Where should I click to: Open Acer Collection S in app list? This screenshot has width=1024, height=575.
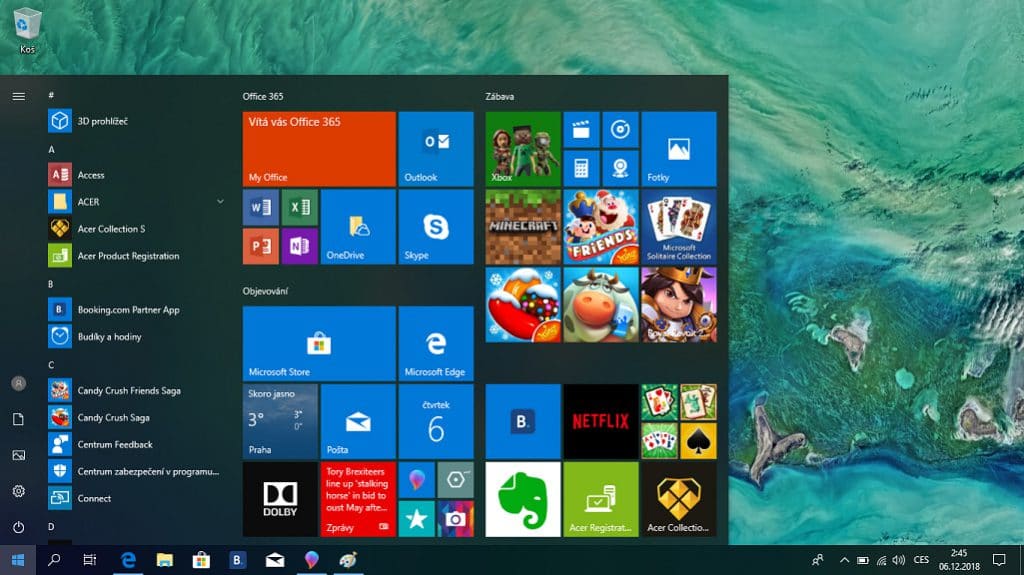click(x=136, y=229)
